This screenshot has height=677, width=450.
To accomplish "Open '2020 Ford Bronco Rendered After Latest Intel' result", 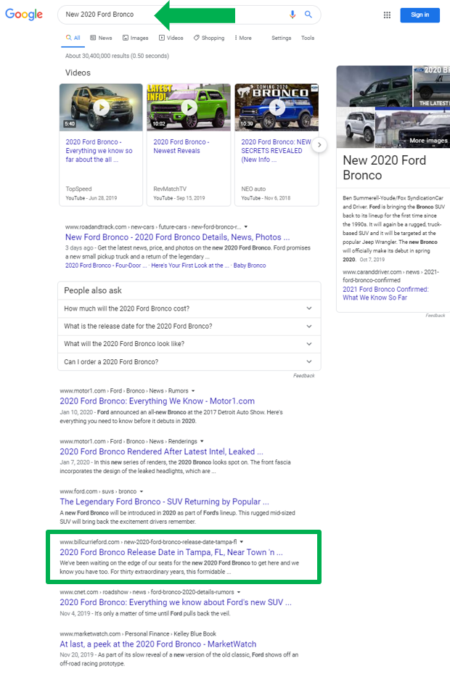I will 161,452.
